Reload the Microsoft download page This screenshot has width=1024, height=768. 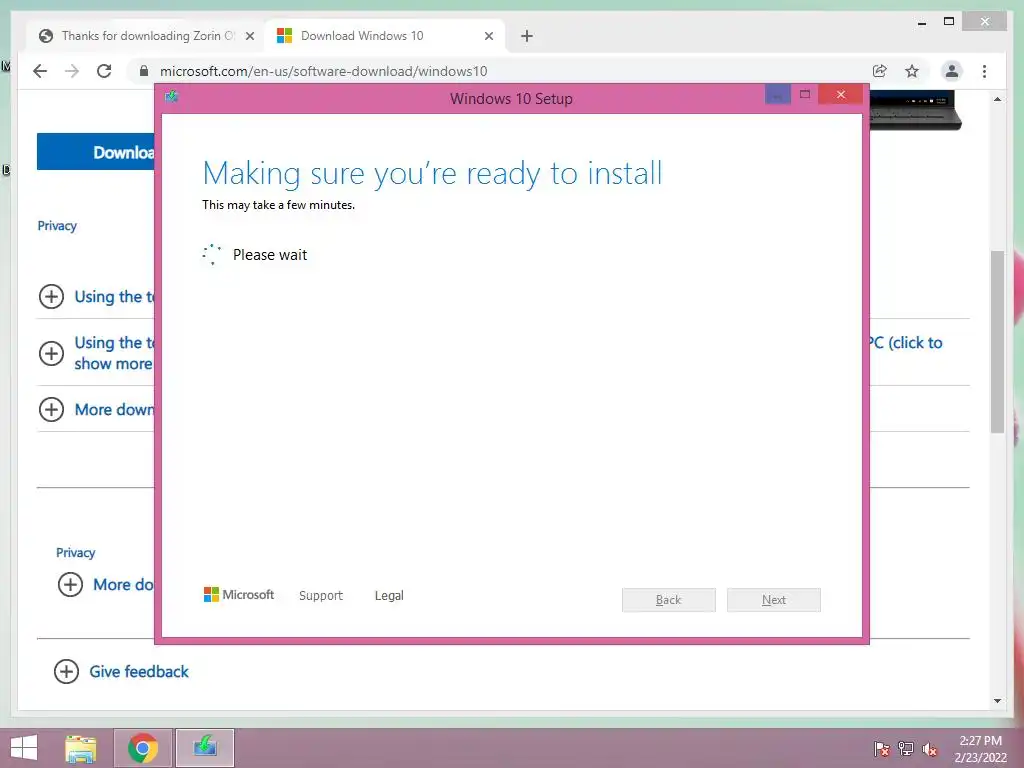tap(104, 71)
